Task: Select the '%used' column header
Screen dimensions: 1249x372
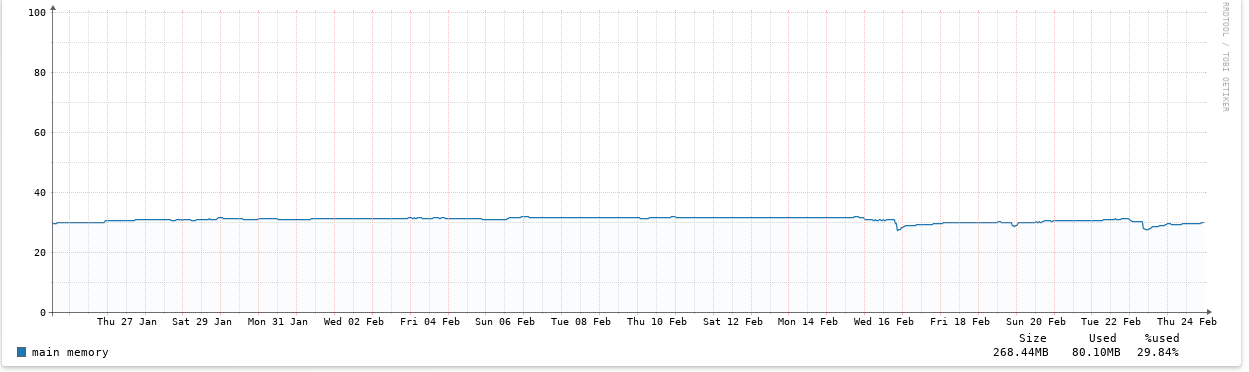Action: [1162, 338]
